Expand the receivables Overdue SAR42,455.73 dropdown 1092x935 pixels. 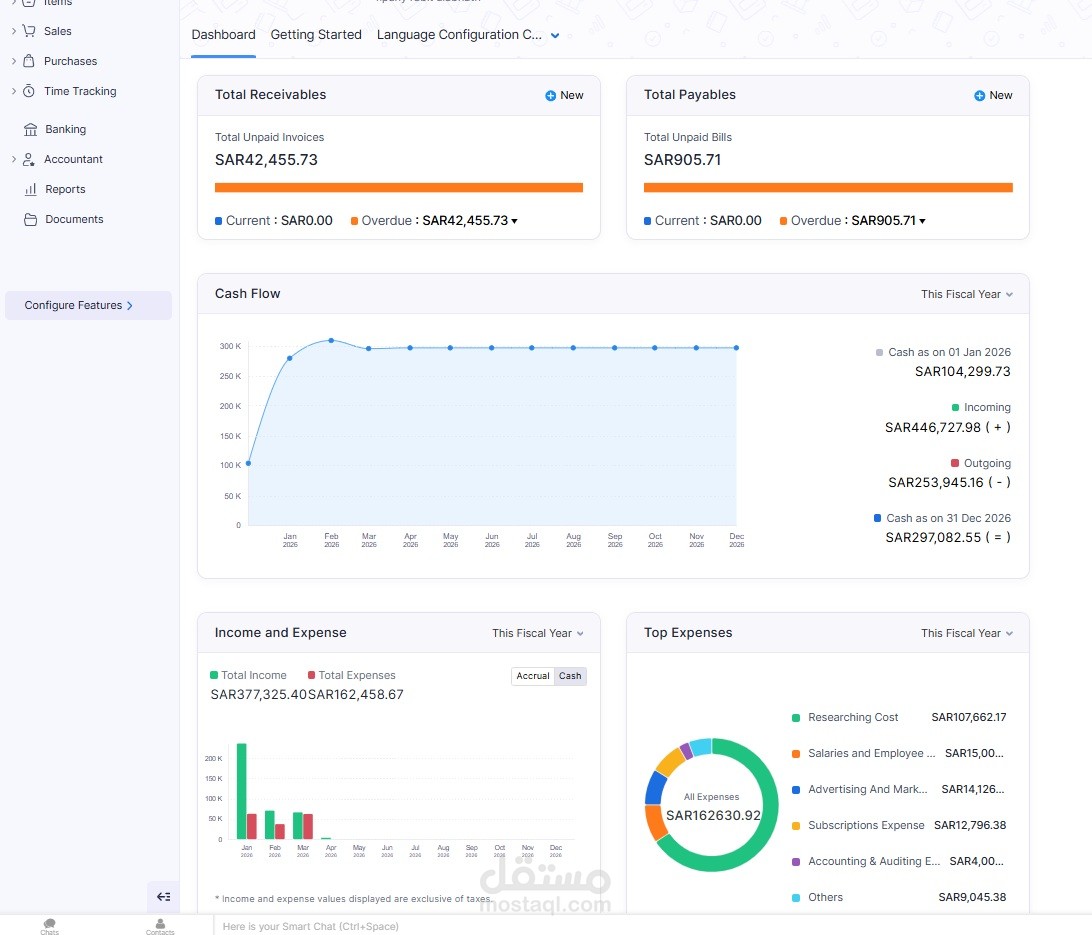[514, 221]
